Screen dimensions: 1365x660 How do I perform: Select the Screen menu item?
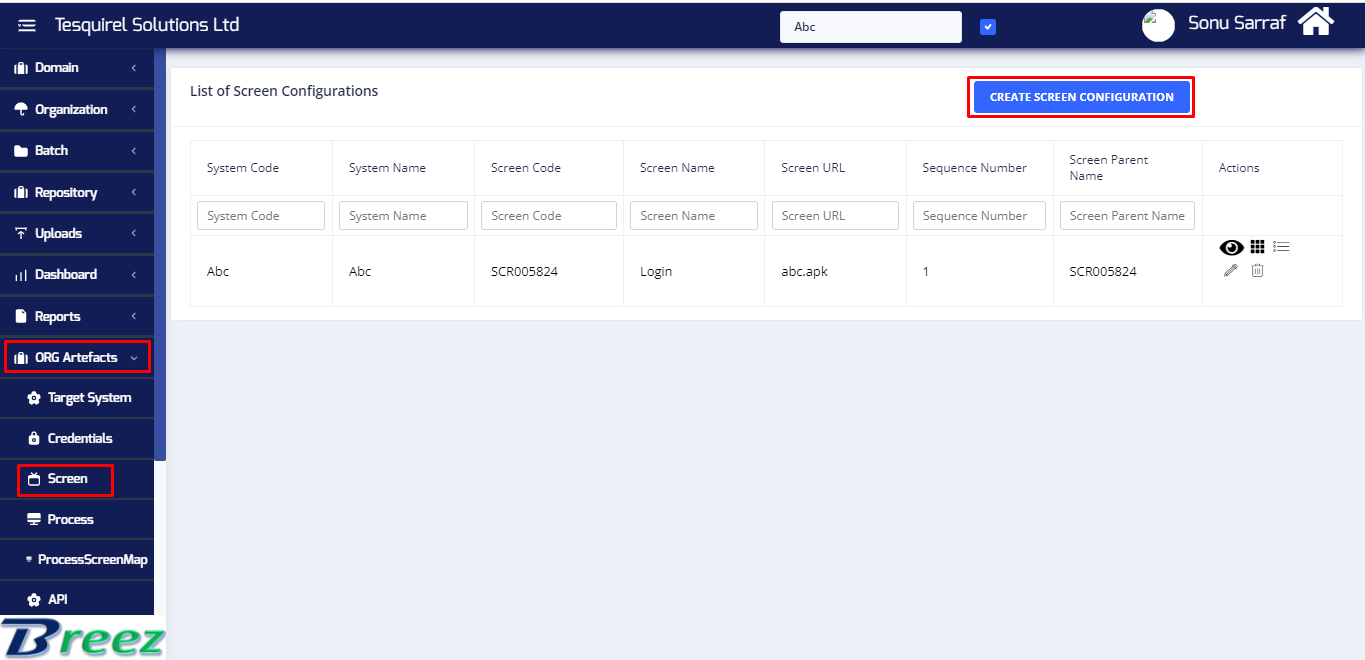[77, 479]
